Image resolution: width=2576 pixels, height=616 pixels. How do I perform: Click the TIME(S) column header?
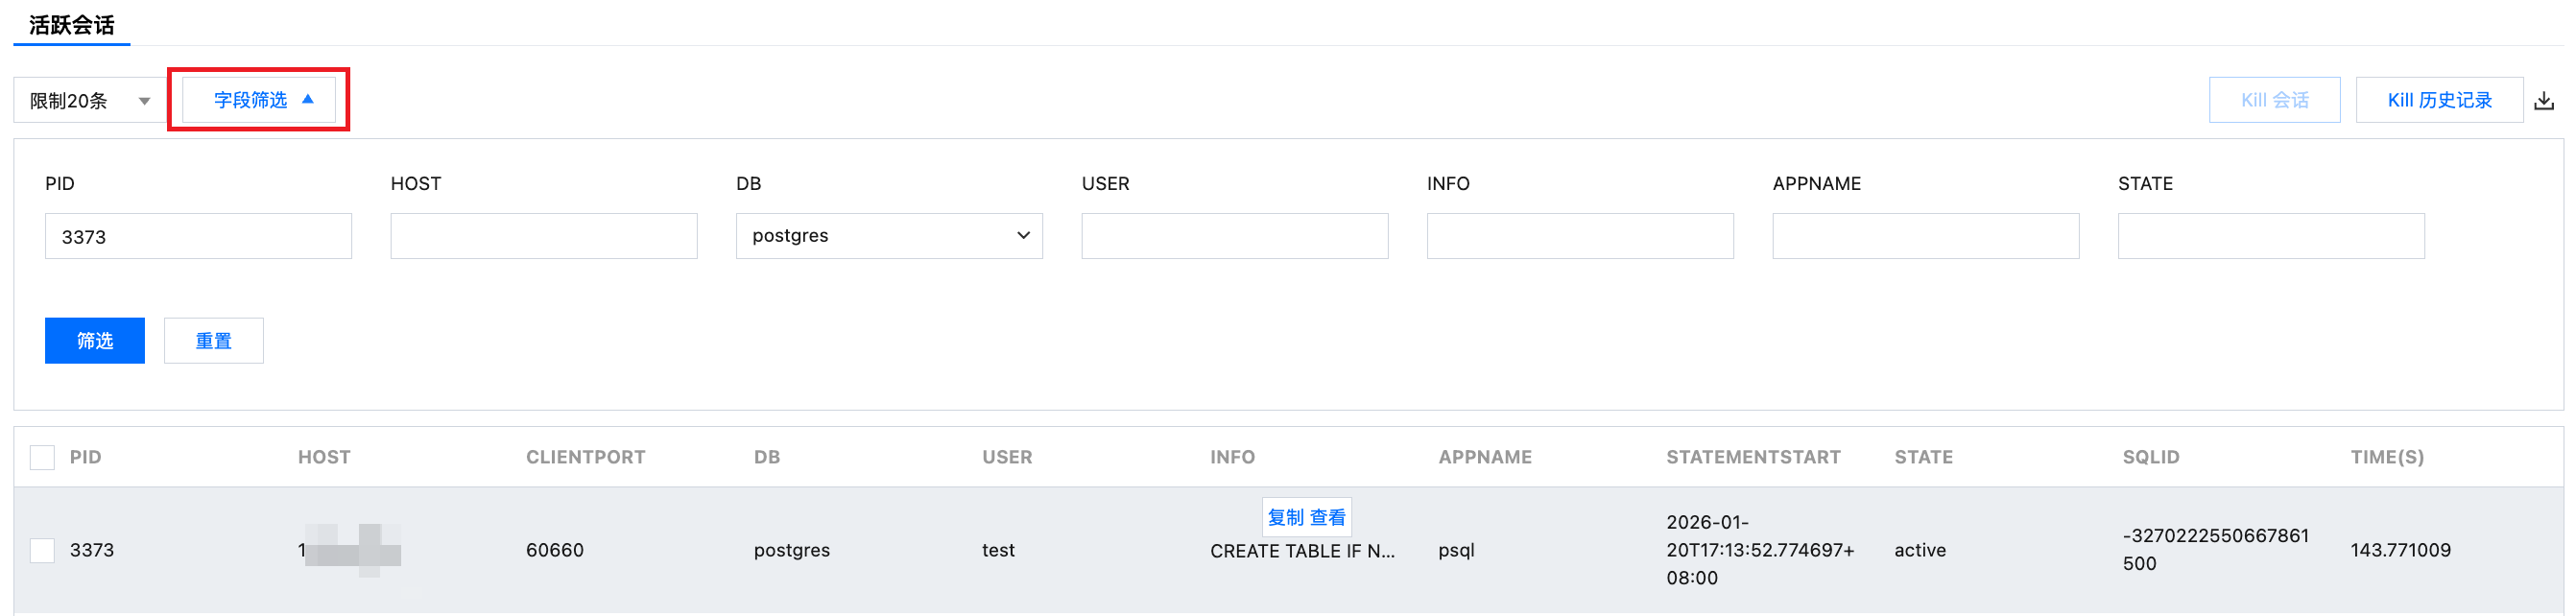2386,458
